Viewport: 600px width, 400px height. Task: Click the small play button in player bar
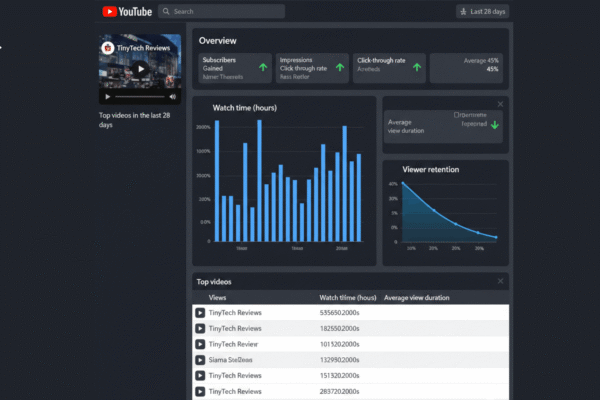108,97
